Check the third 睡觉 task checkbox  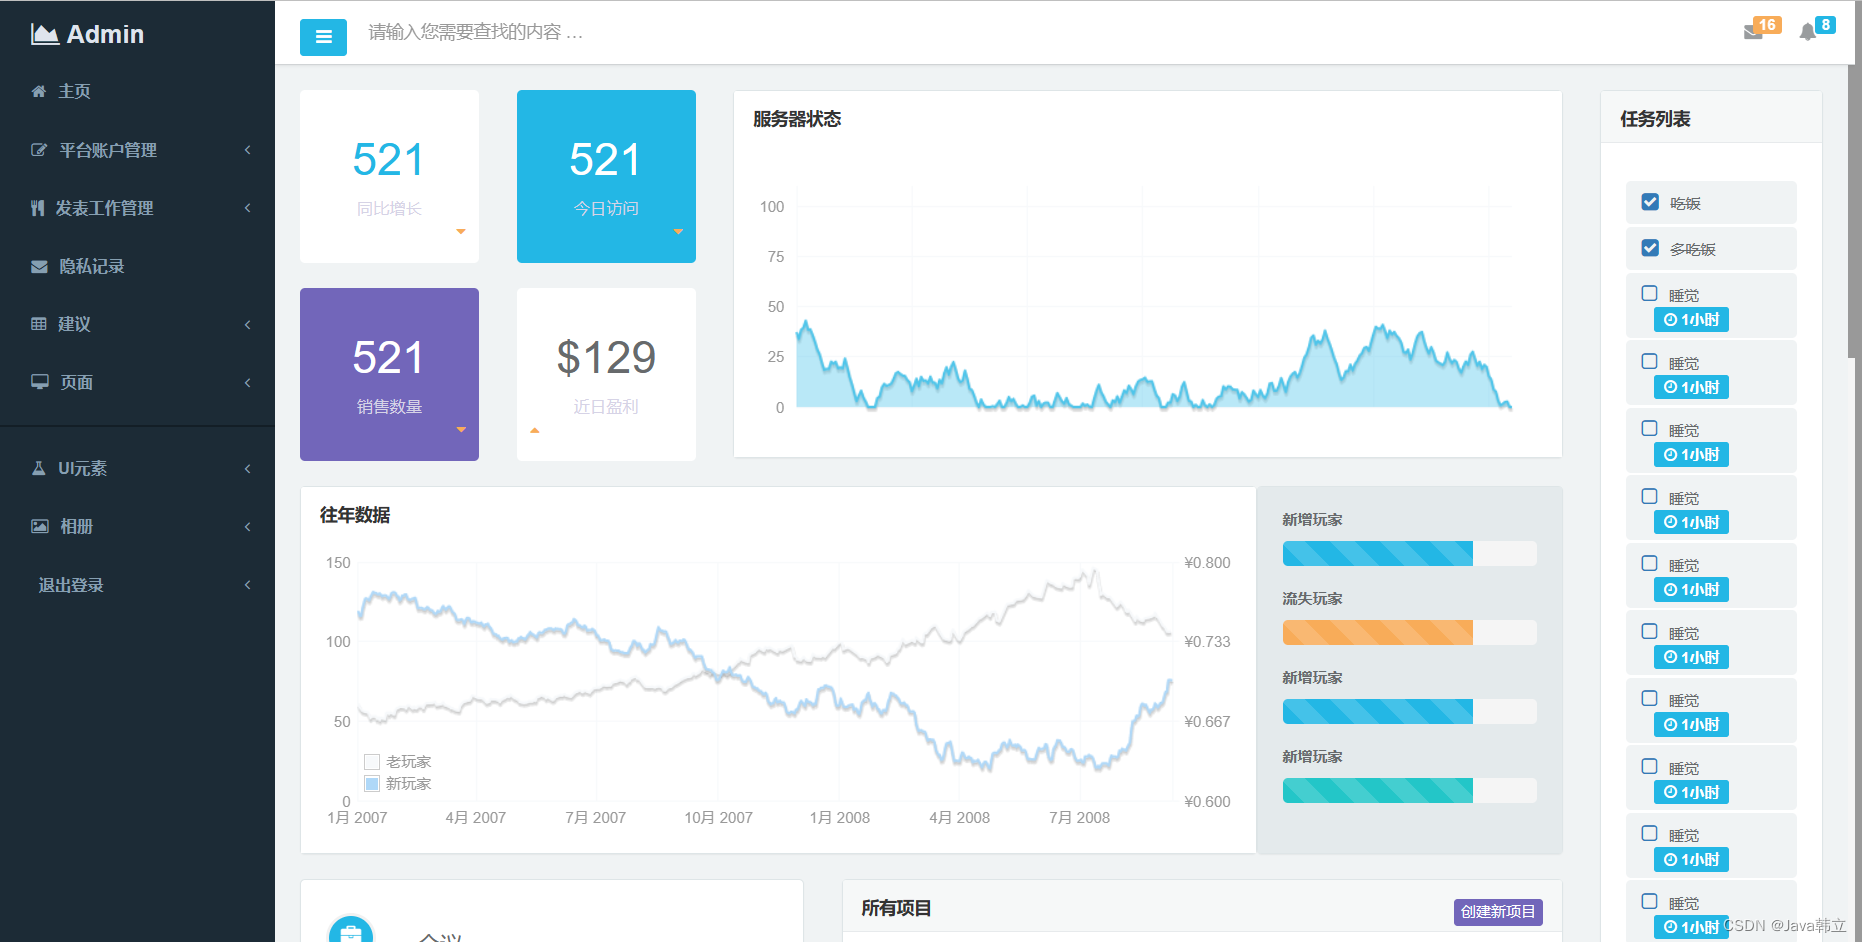click(x=1650, y=429)
